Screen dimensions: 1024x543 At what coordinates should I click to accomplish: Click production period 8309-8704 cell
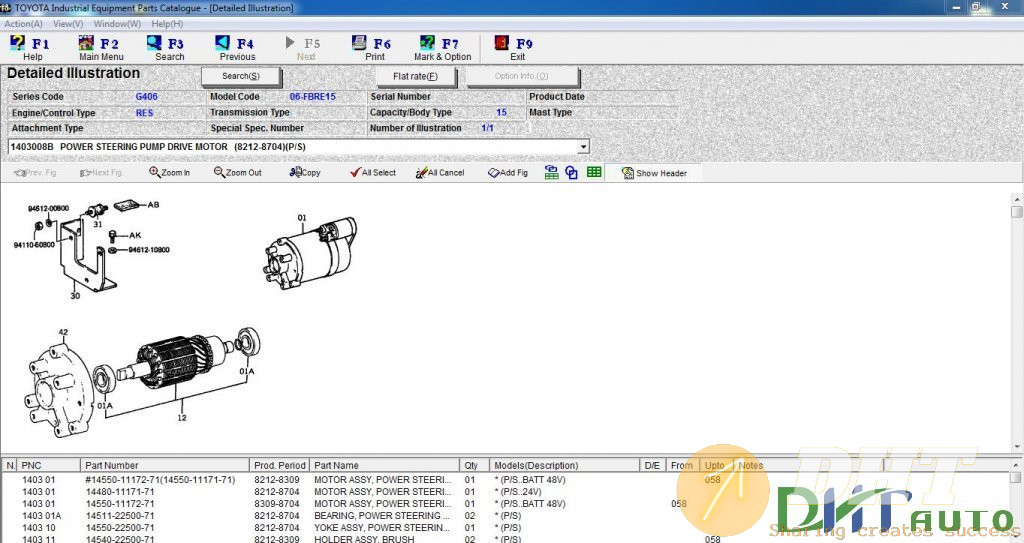tap(277, 504)
